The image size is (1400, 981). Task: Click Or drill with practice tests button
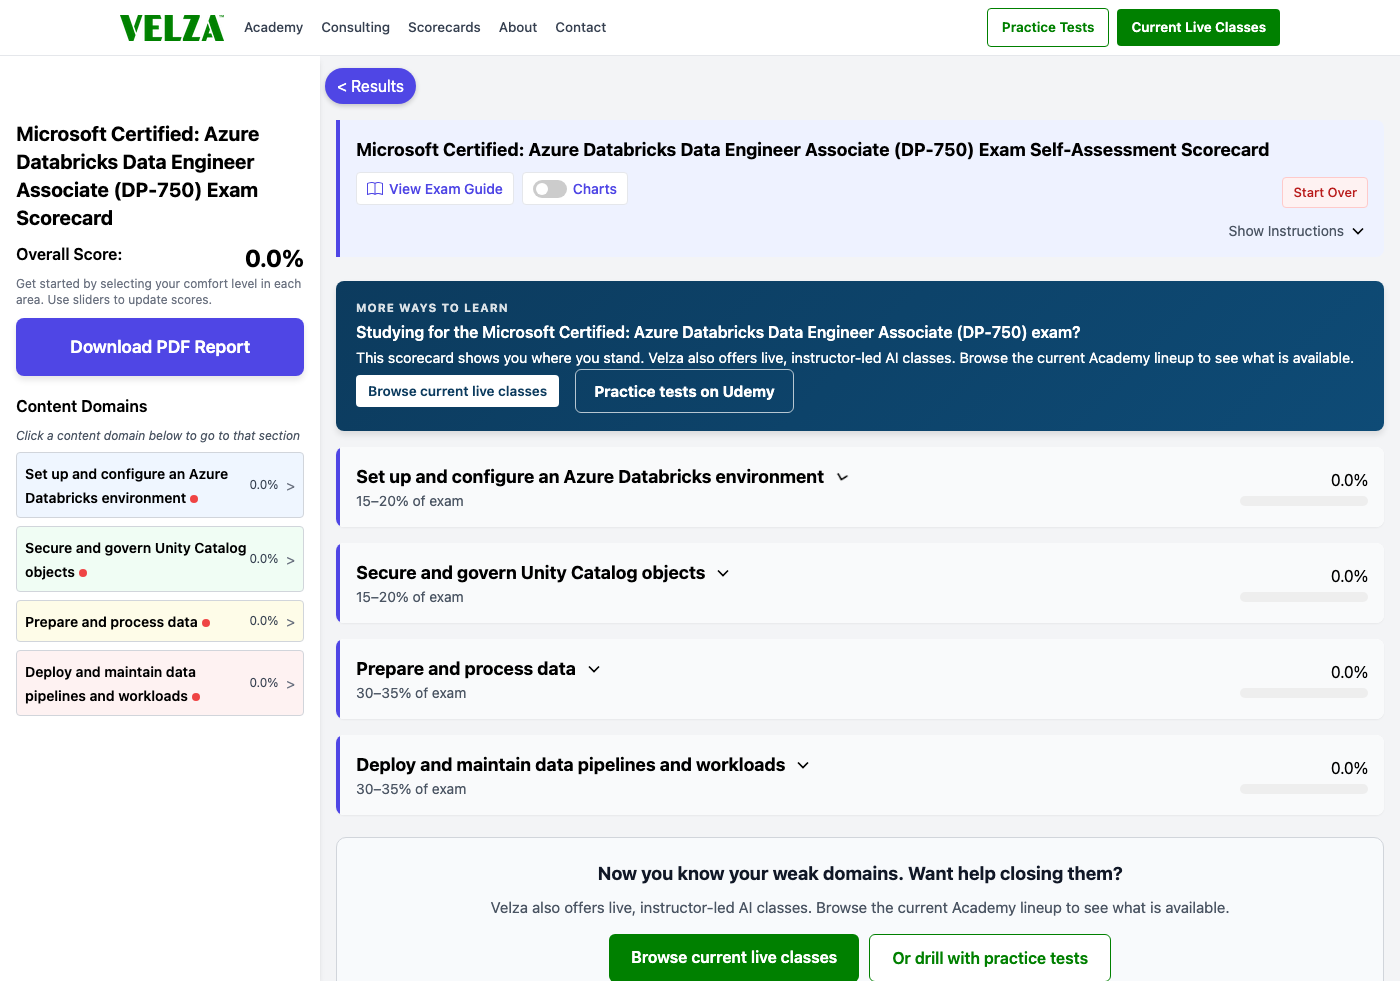point(990,958)
